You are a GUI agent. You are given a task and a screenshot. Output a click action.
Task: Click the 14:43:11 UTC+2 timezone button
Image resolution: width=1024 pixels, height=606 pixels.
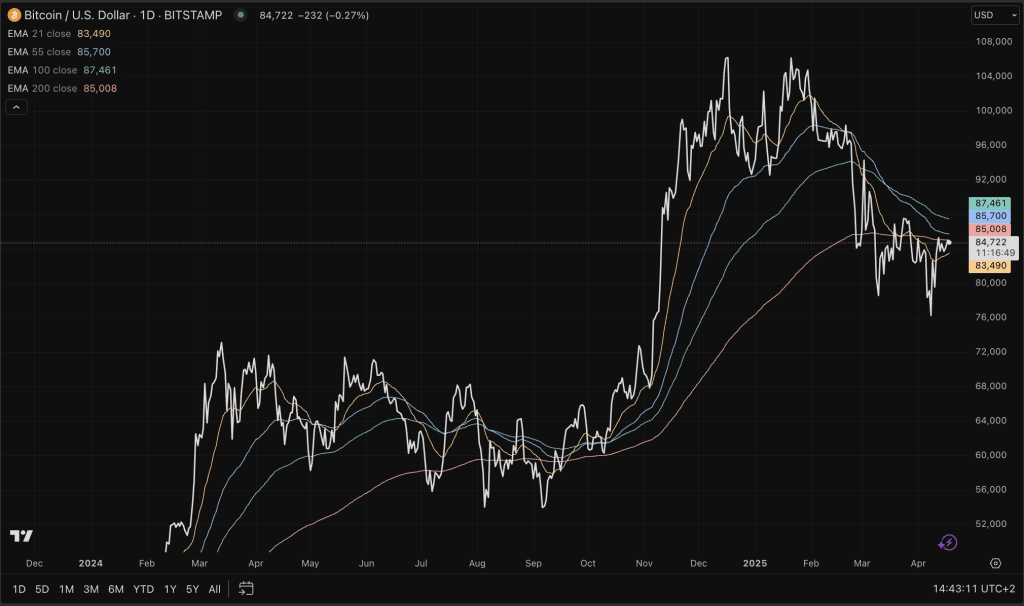(974, 589)
